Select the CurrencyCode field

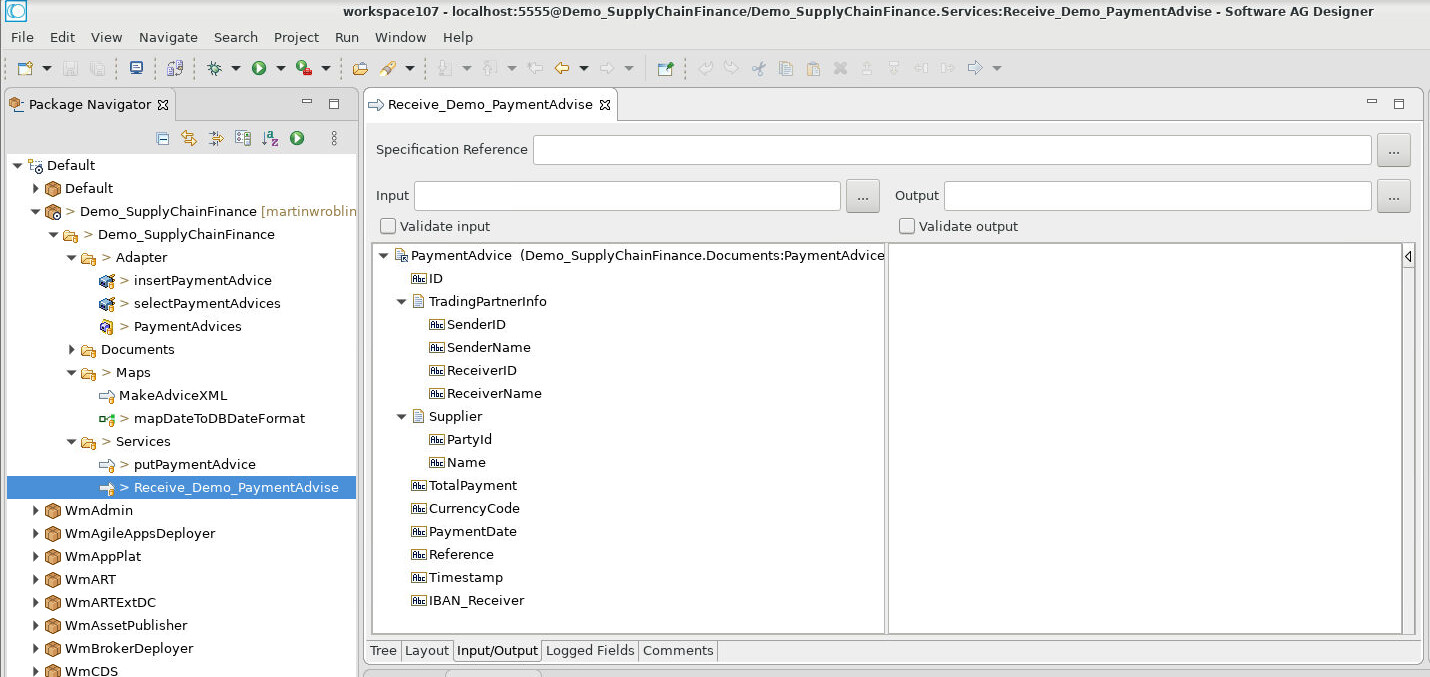(474, 509)
